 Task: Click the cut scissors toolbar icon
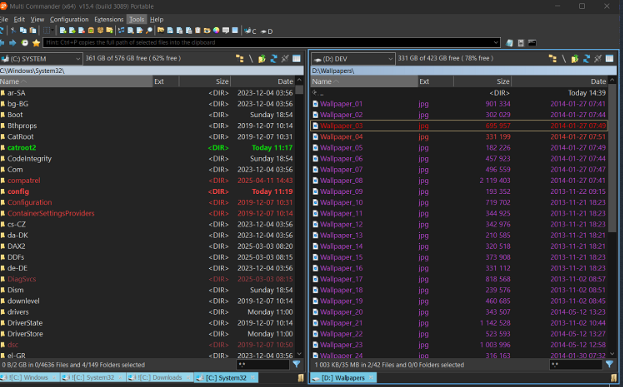(x=13, y=30)
